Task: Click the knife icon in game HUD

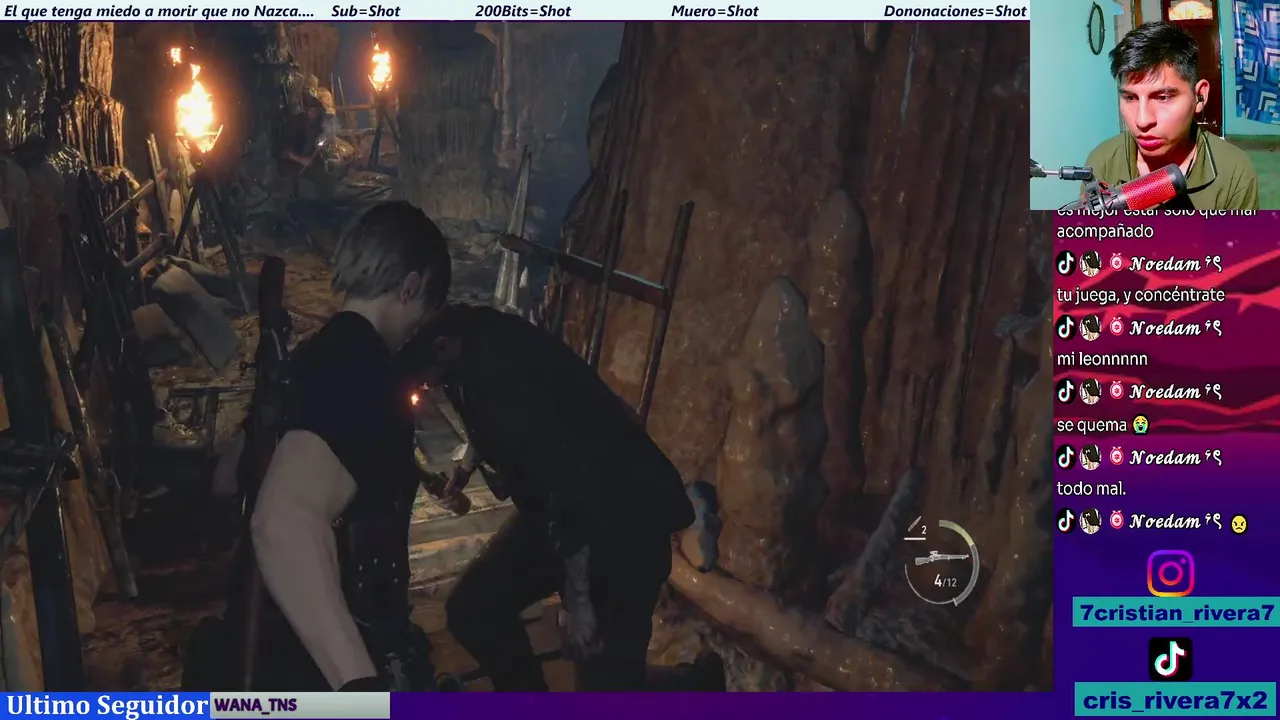Action: coord(914,527)
